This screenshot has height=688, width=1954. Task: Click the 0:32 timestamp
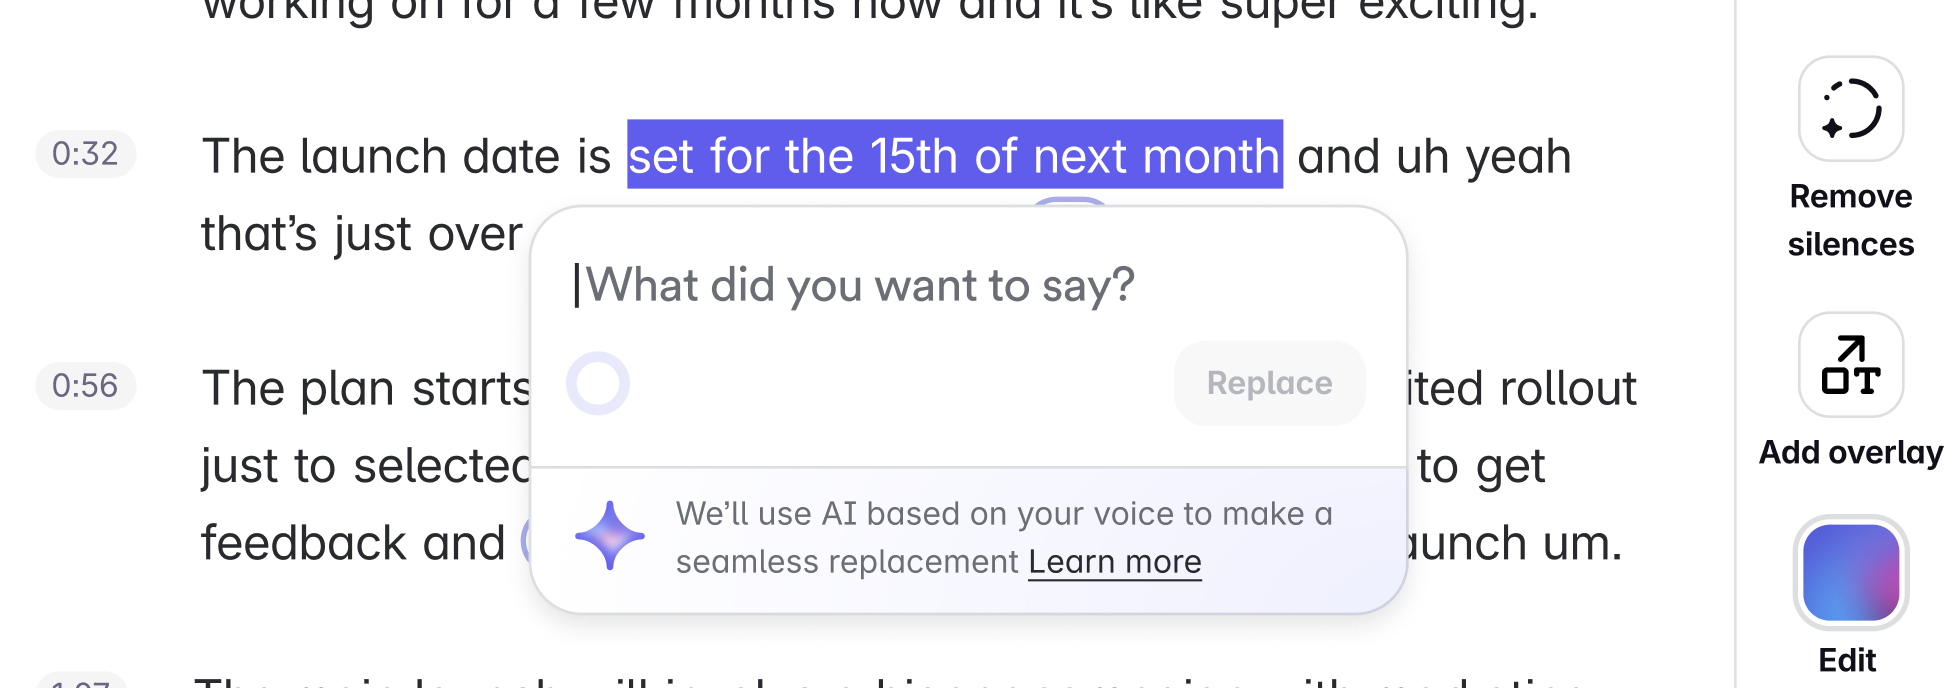[x=85, y=154]
